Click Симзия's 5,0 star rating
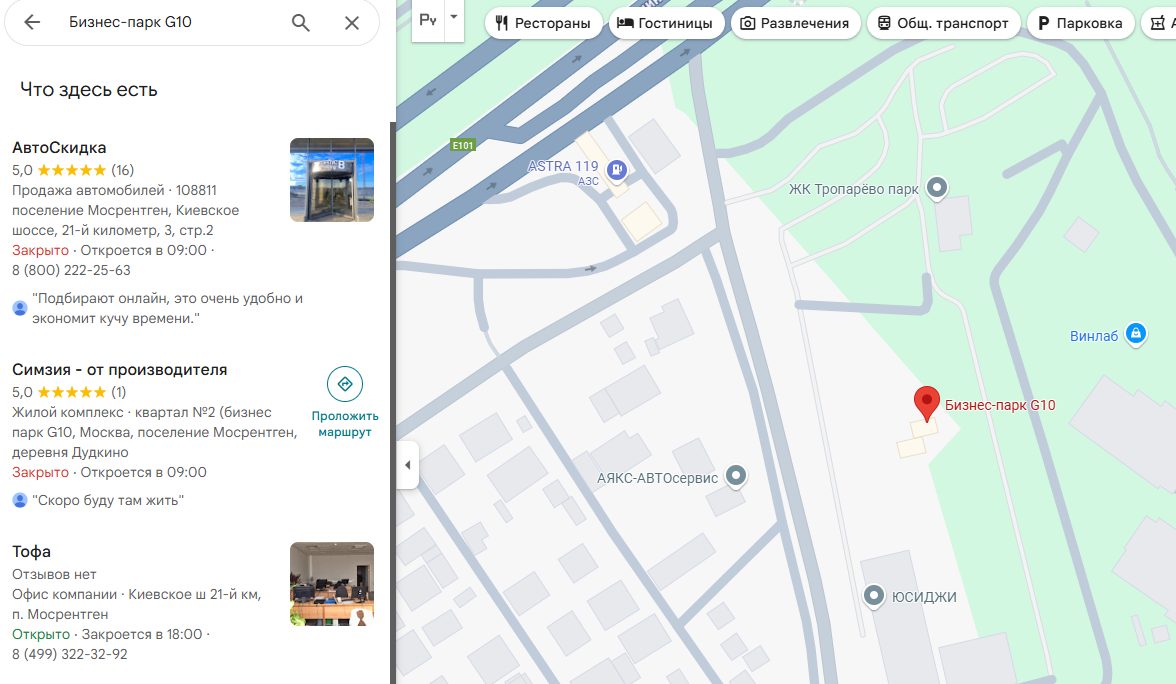The width and height of the screenshot is (1176, 684). (69, 392)
